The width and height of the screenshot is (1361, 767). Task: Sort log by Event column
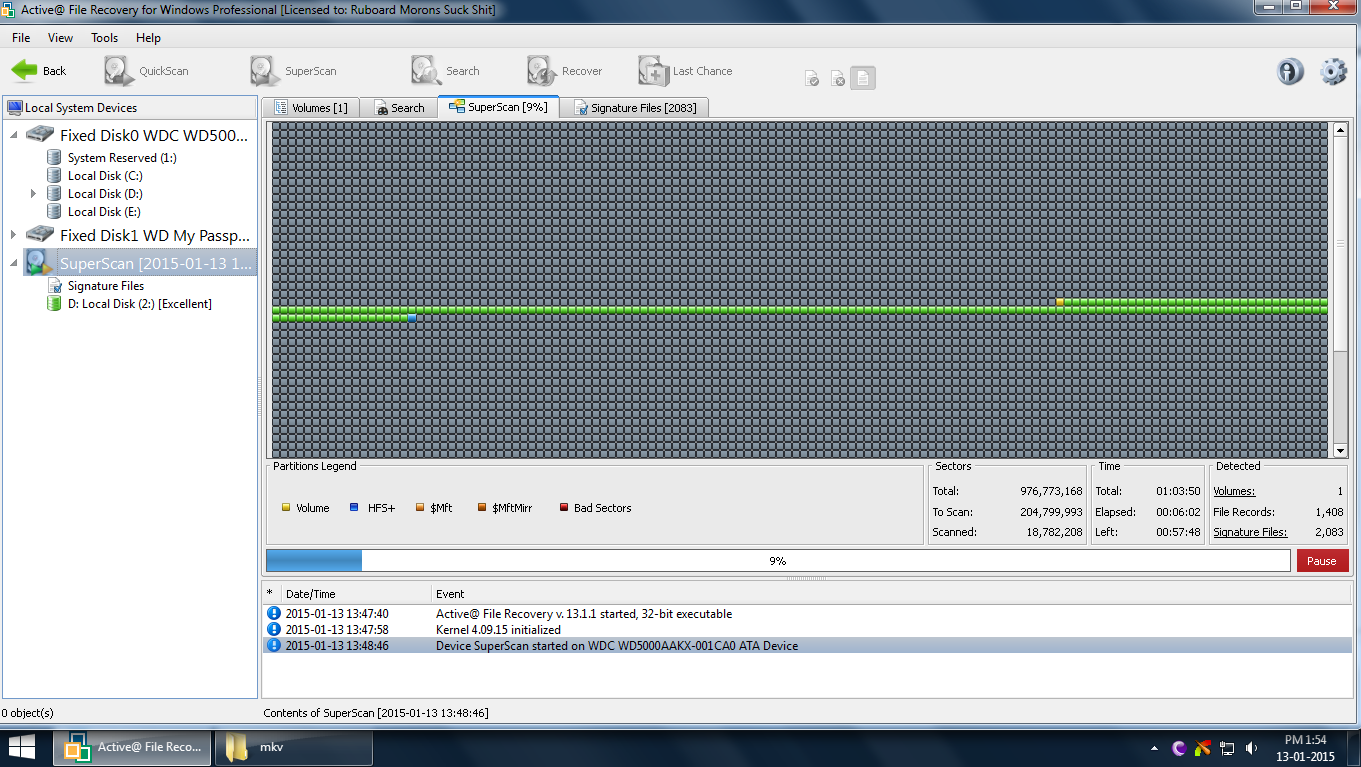tap(892, 593)
